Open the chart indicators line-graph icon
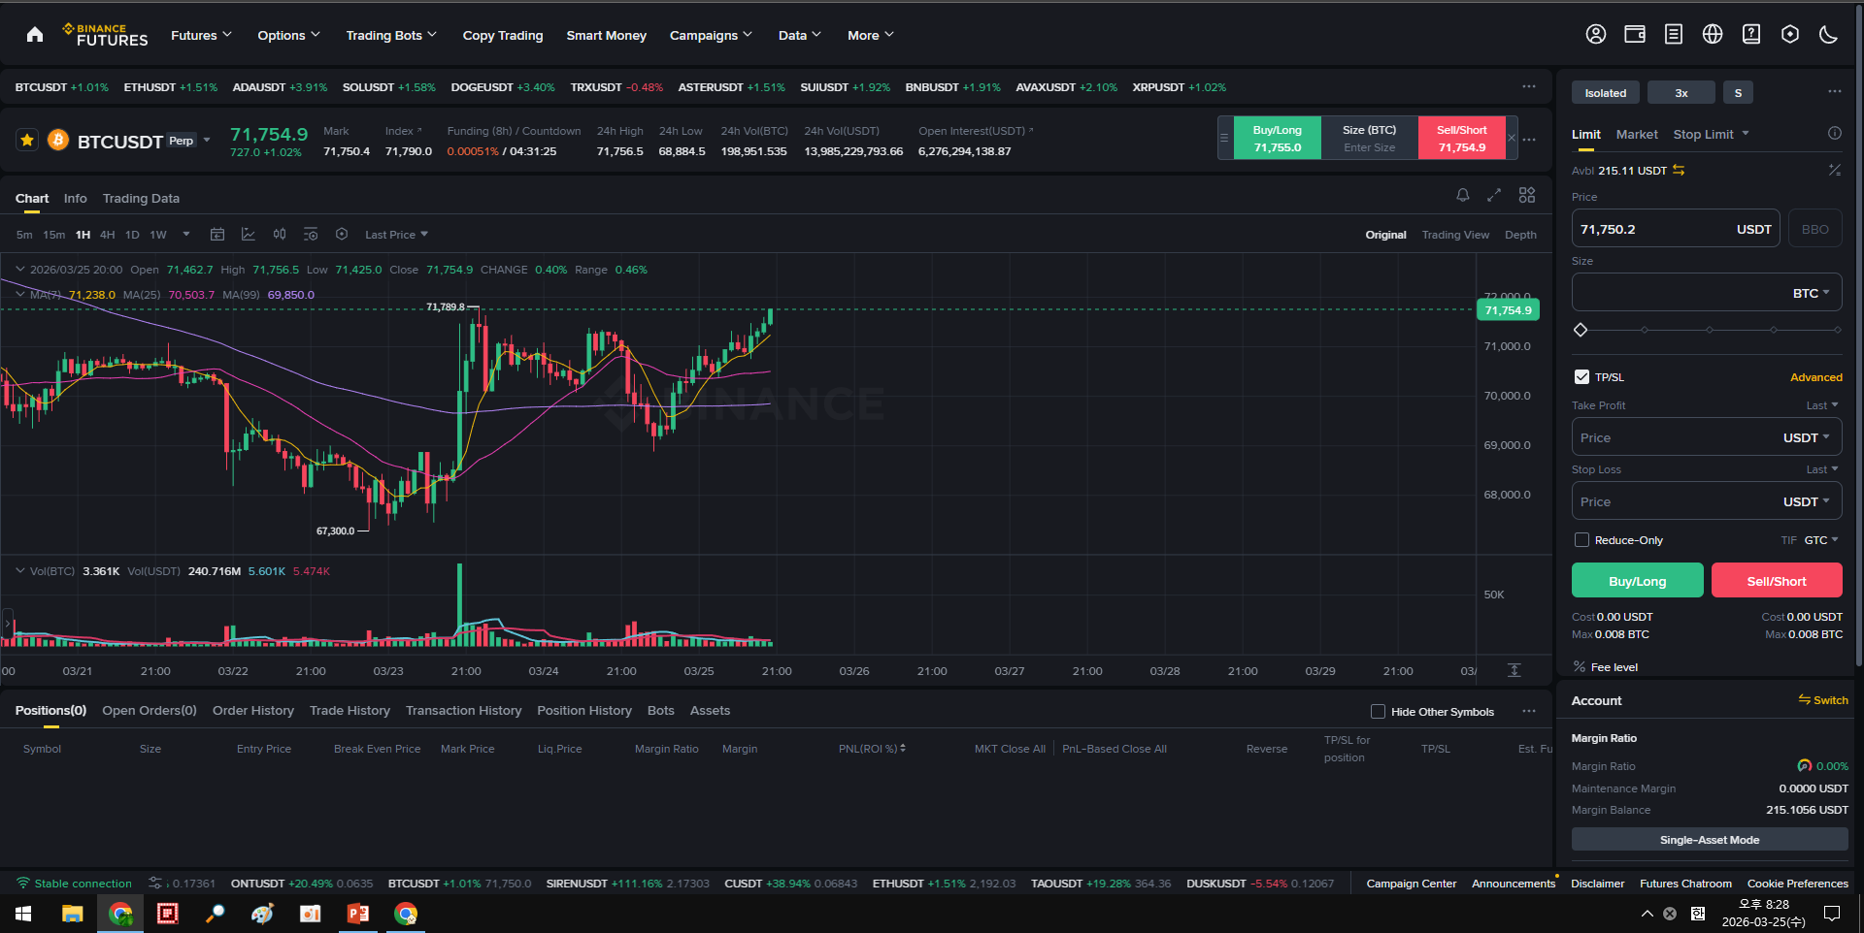The image size is (1864, 933). click(248, 234)
